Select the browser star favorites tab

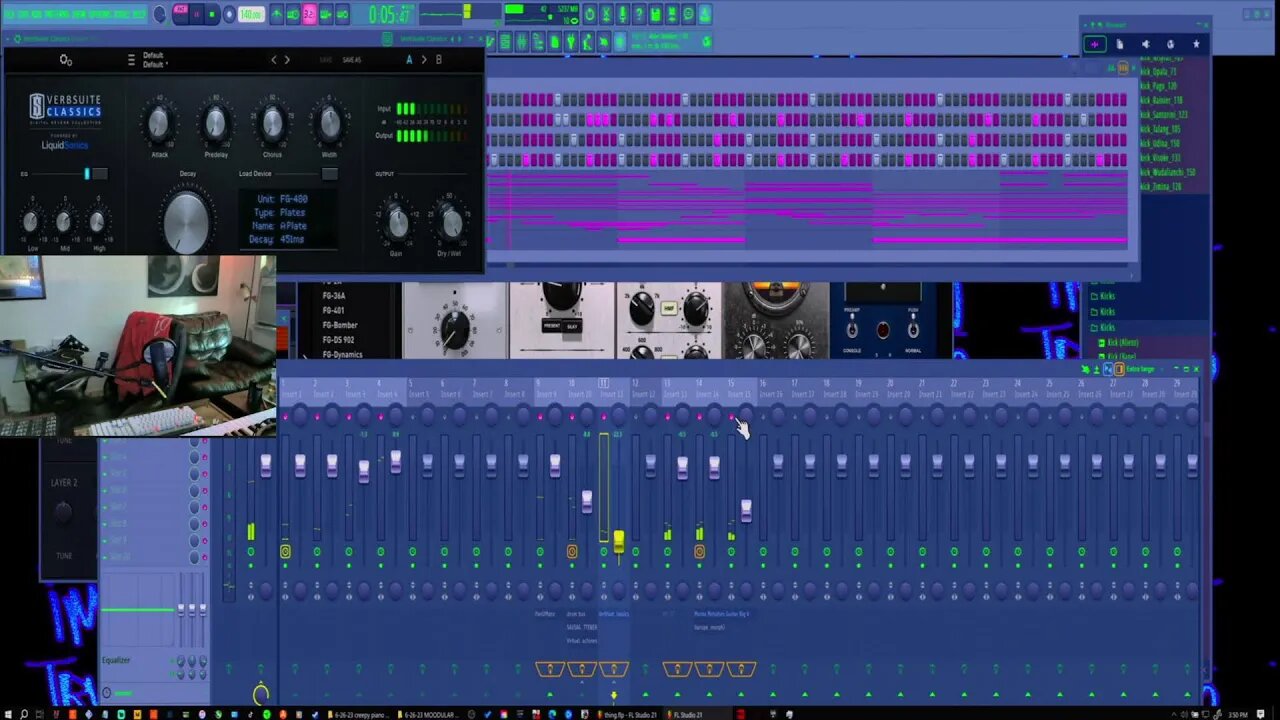point(1196,44)
